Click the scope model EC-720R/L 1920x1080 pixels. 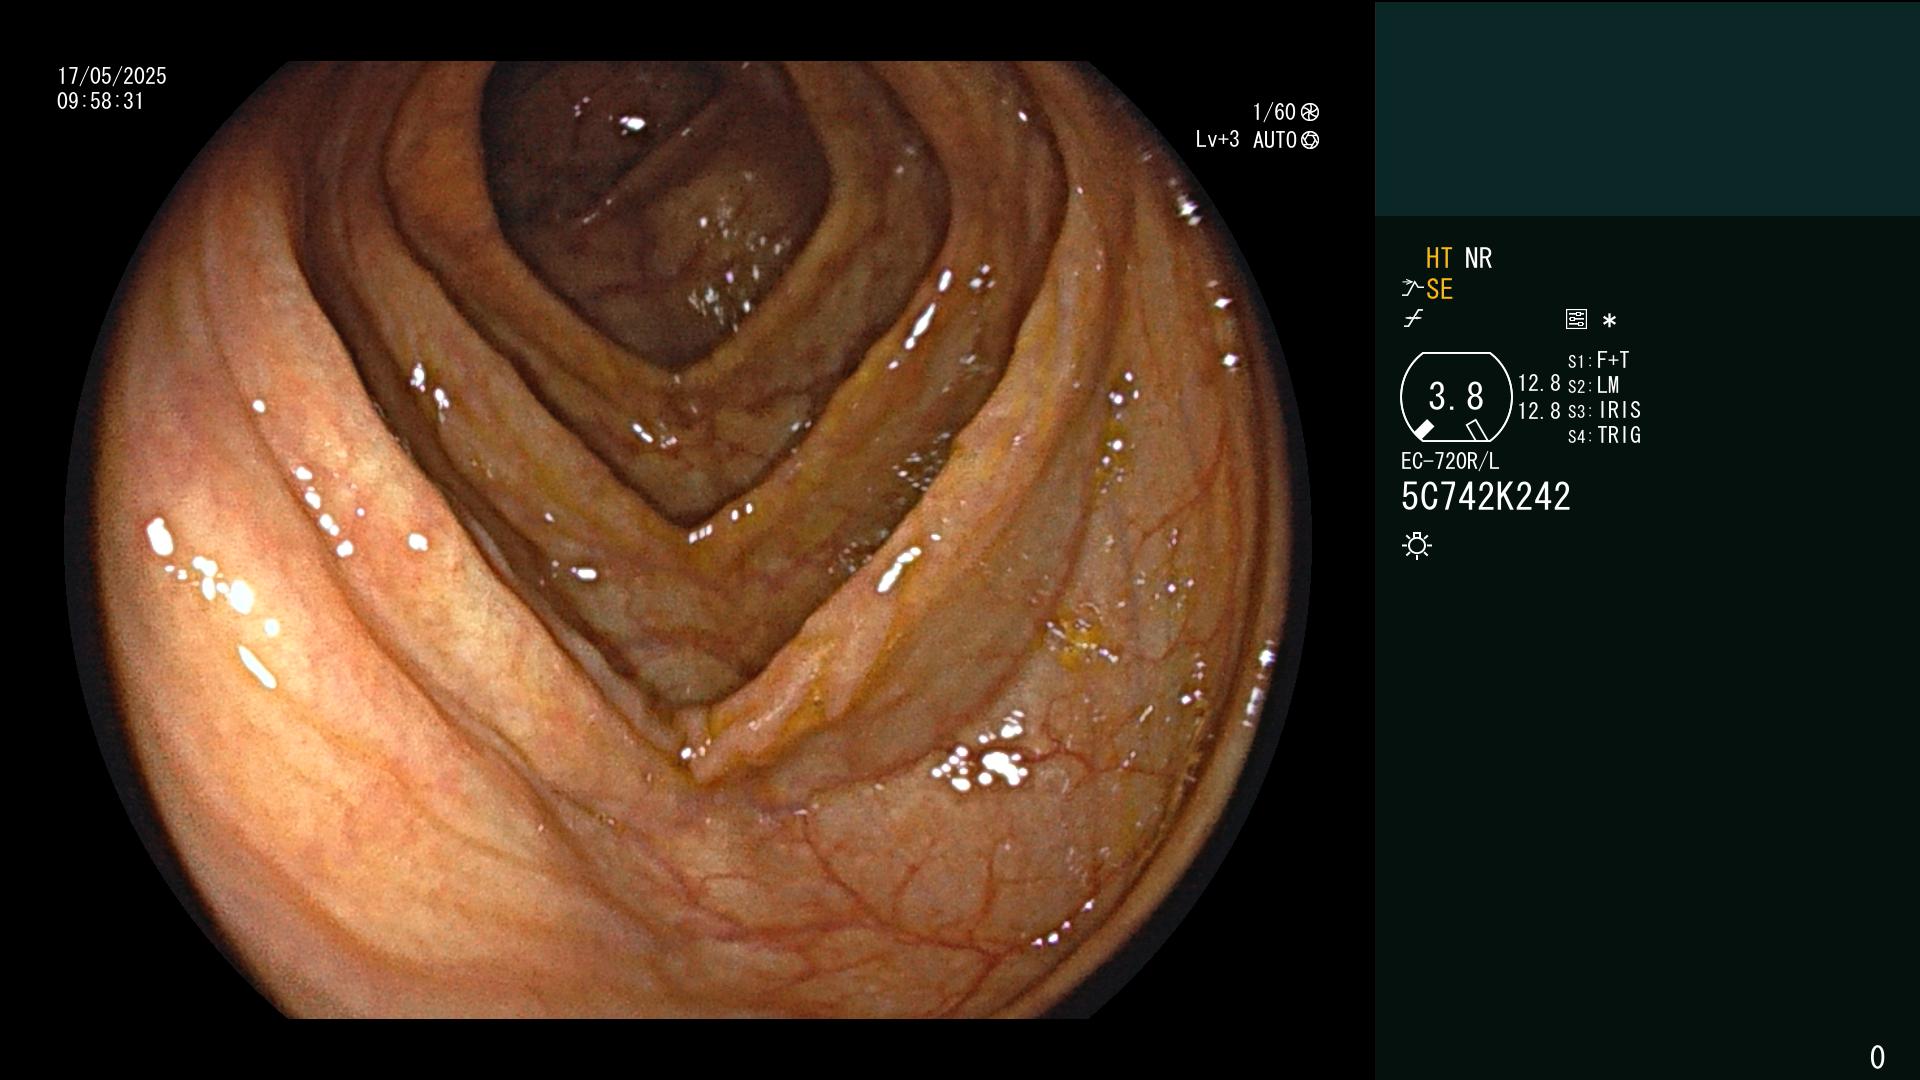click(x=1450, y=461)
